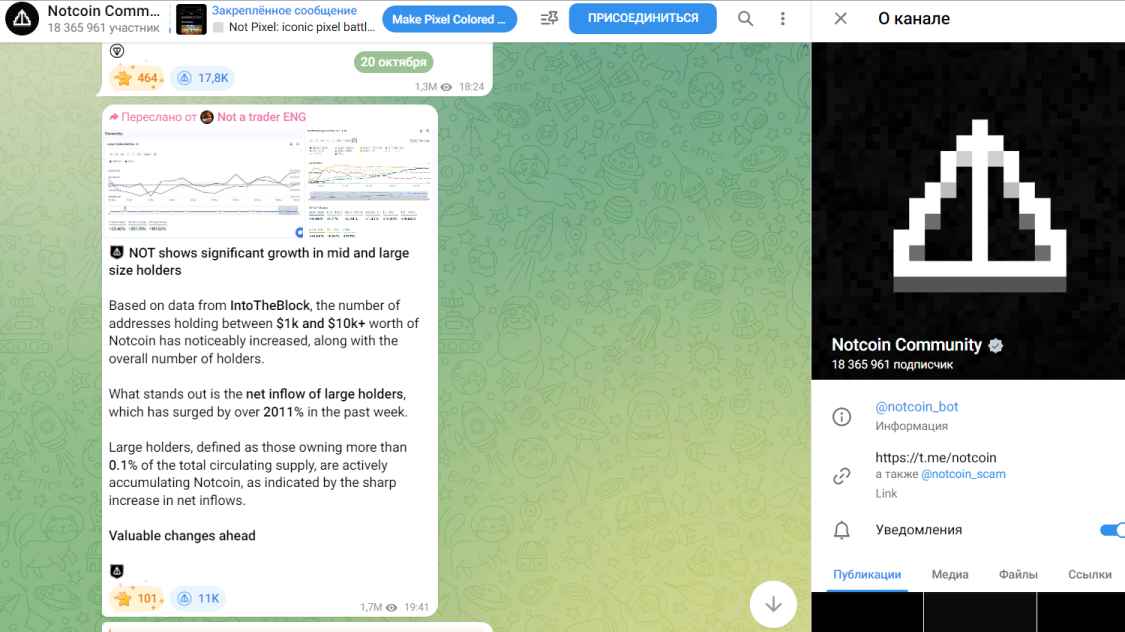Switch to the Медиа tab
This screenshot has height=632, width=1125.
click(x=950, y=575)
